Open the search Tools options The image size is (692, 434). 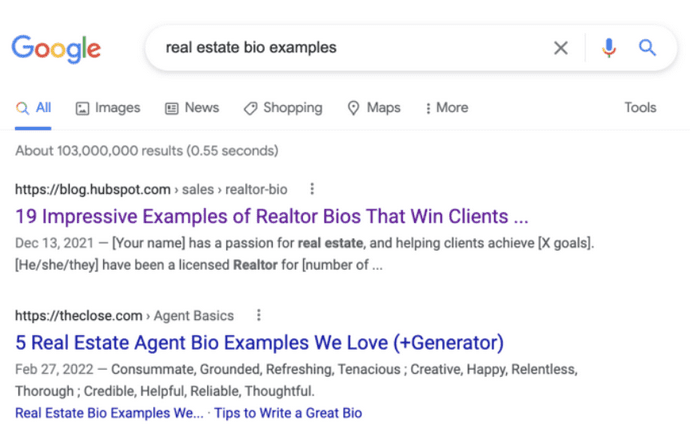640,108
